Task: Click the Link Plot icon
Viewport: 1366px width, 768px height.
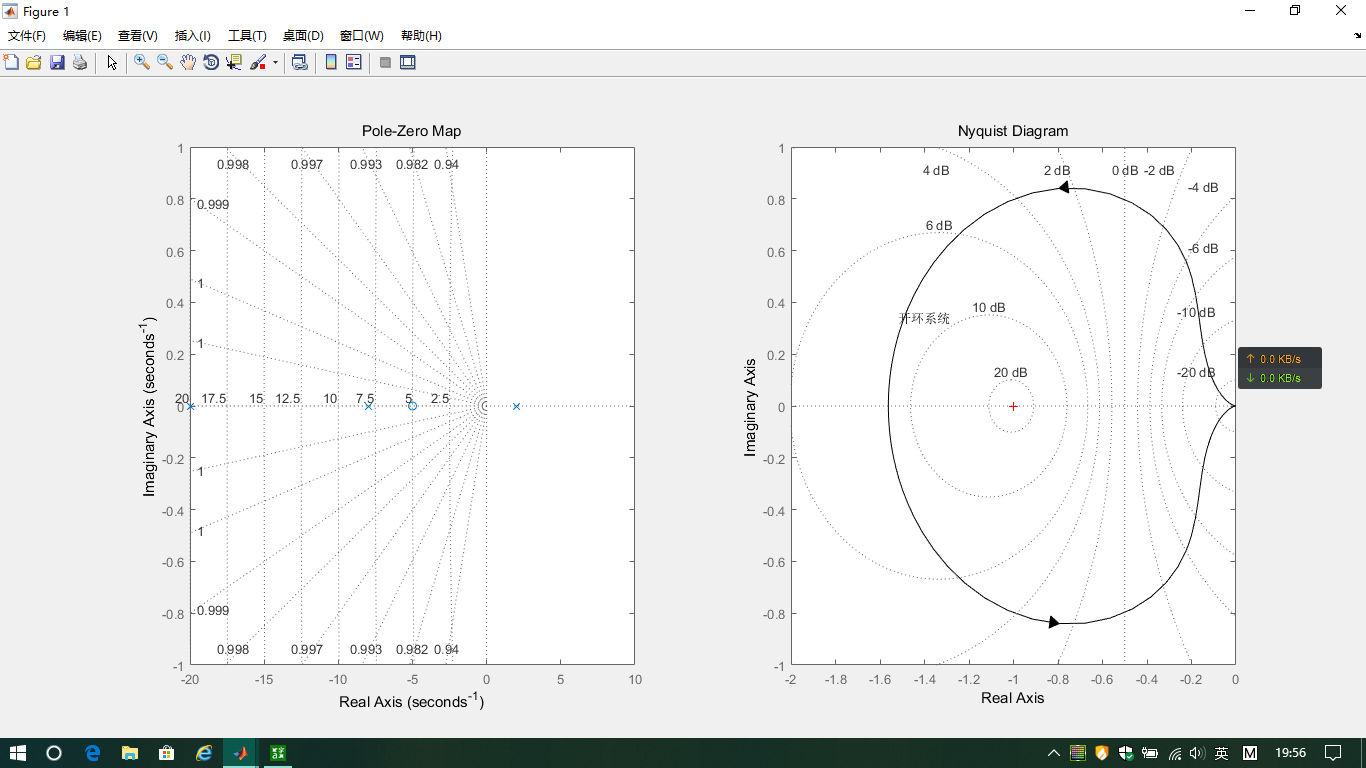Action: (299, 62)
